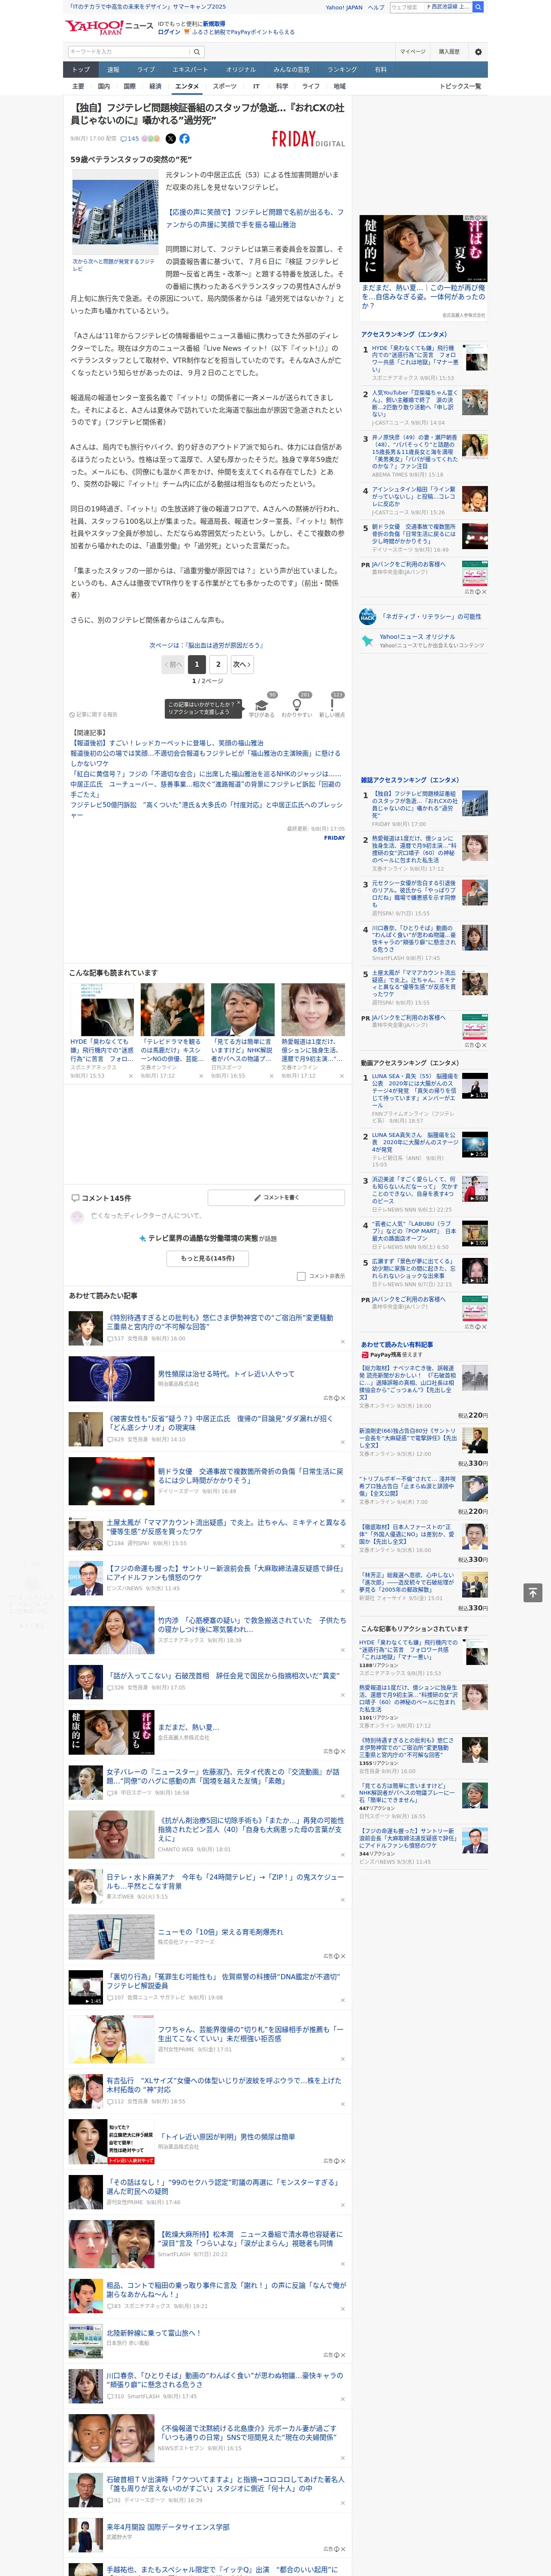The height and width of the screenshot is (2576, 551).
Task: Select the ライブ top navigation tab
Action: click(x=146, y=70)
